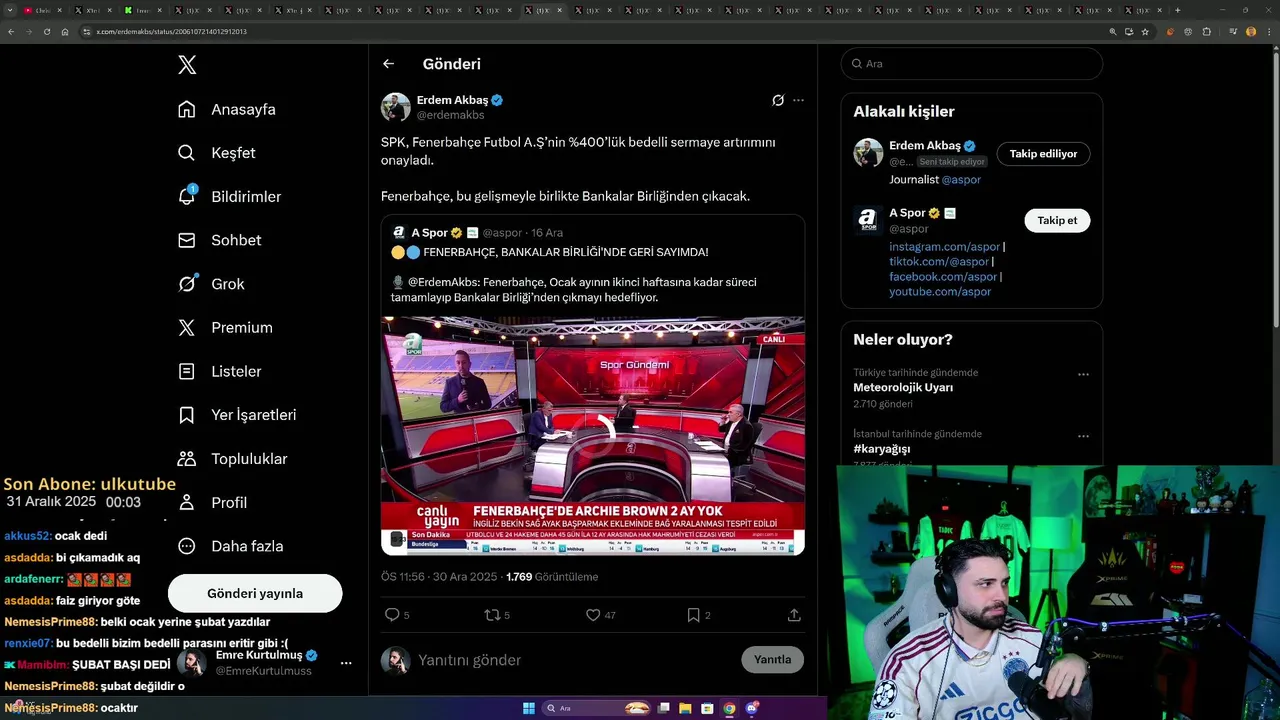Click the 1.769 Görüntüleme view count
Image resolution: width=1280 pixels, height=720 pixels.
pos(552,577)
